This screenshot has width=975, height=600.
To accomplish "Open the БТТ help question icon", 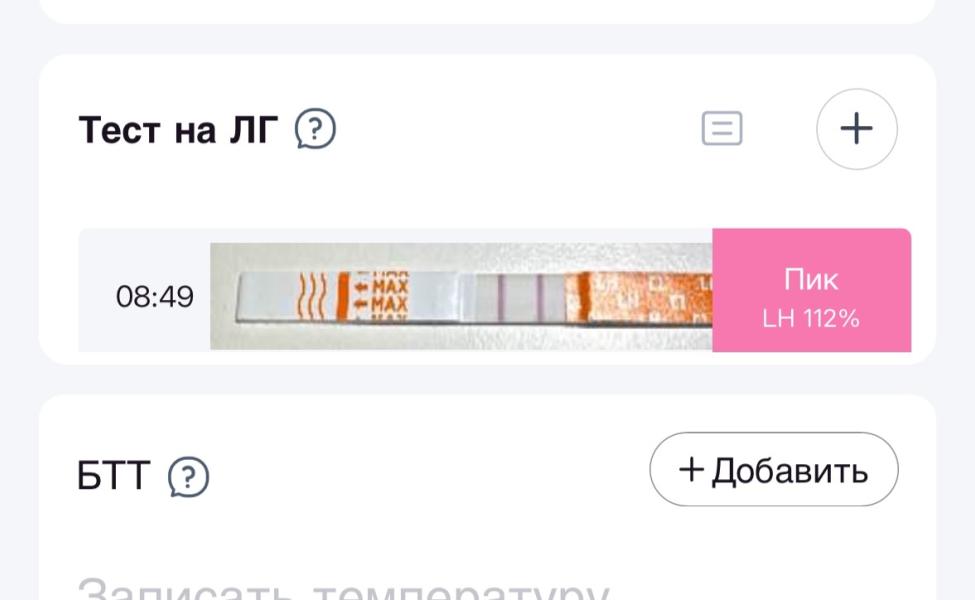I will click(x=188, y=477).
